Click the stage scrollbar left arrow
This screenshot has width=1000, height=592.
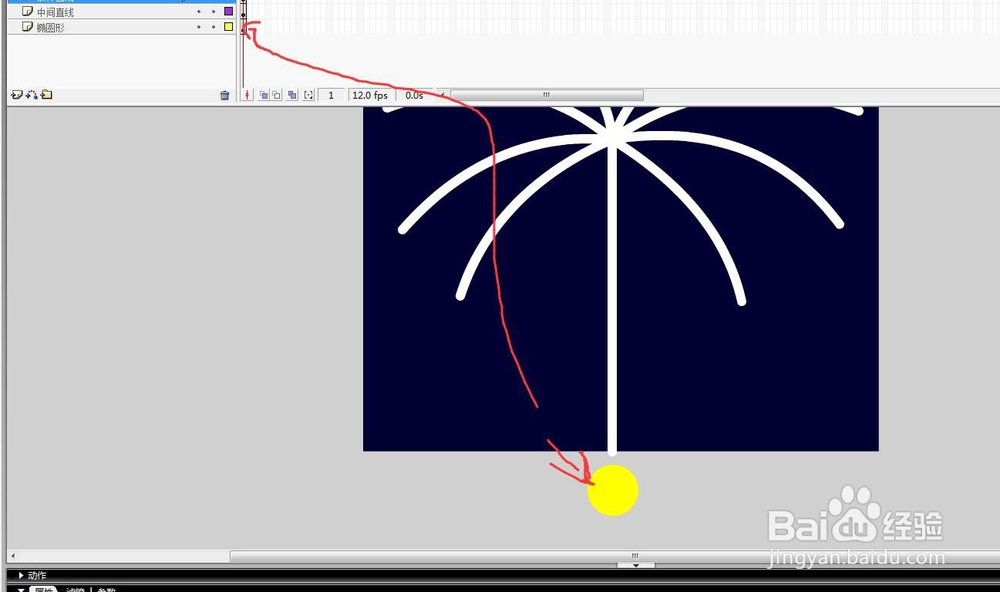13,556
